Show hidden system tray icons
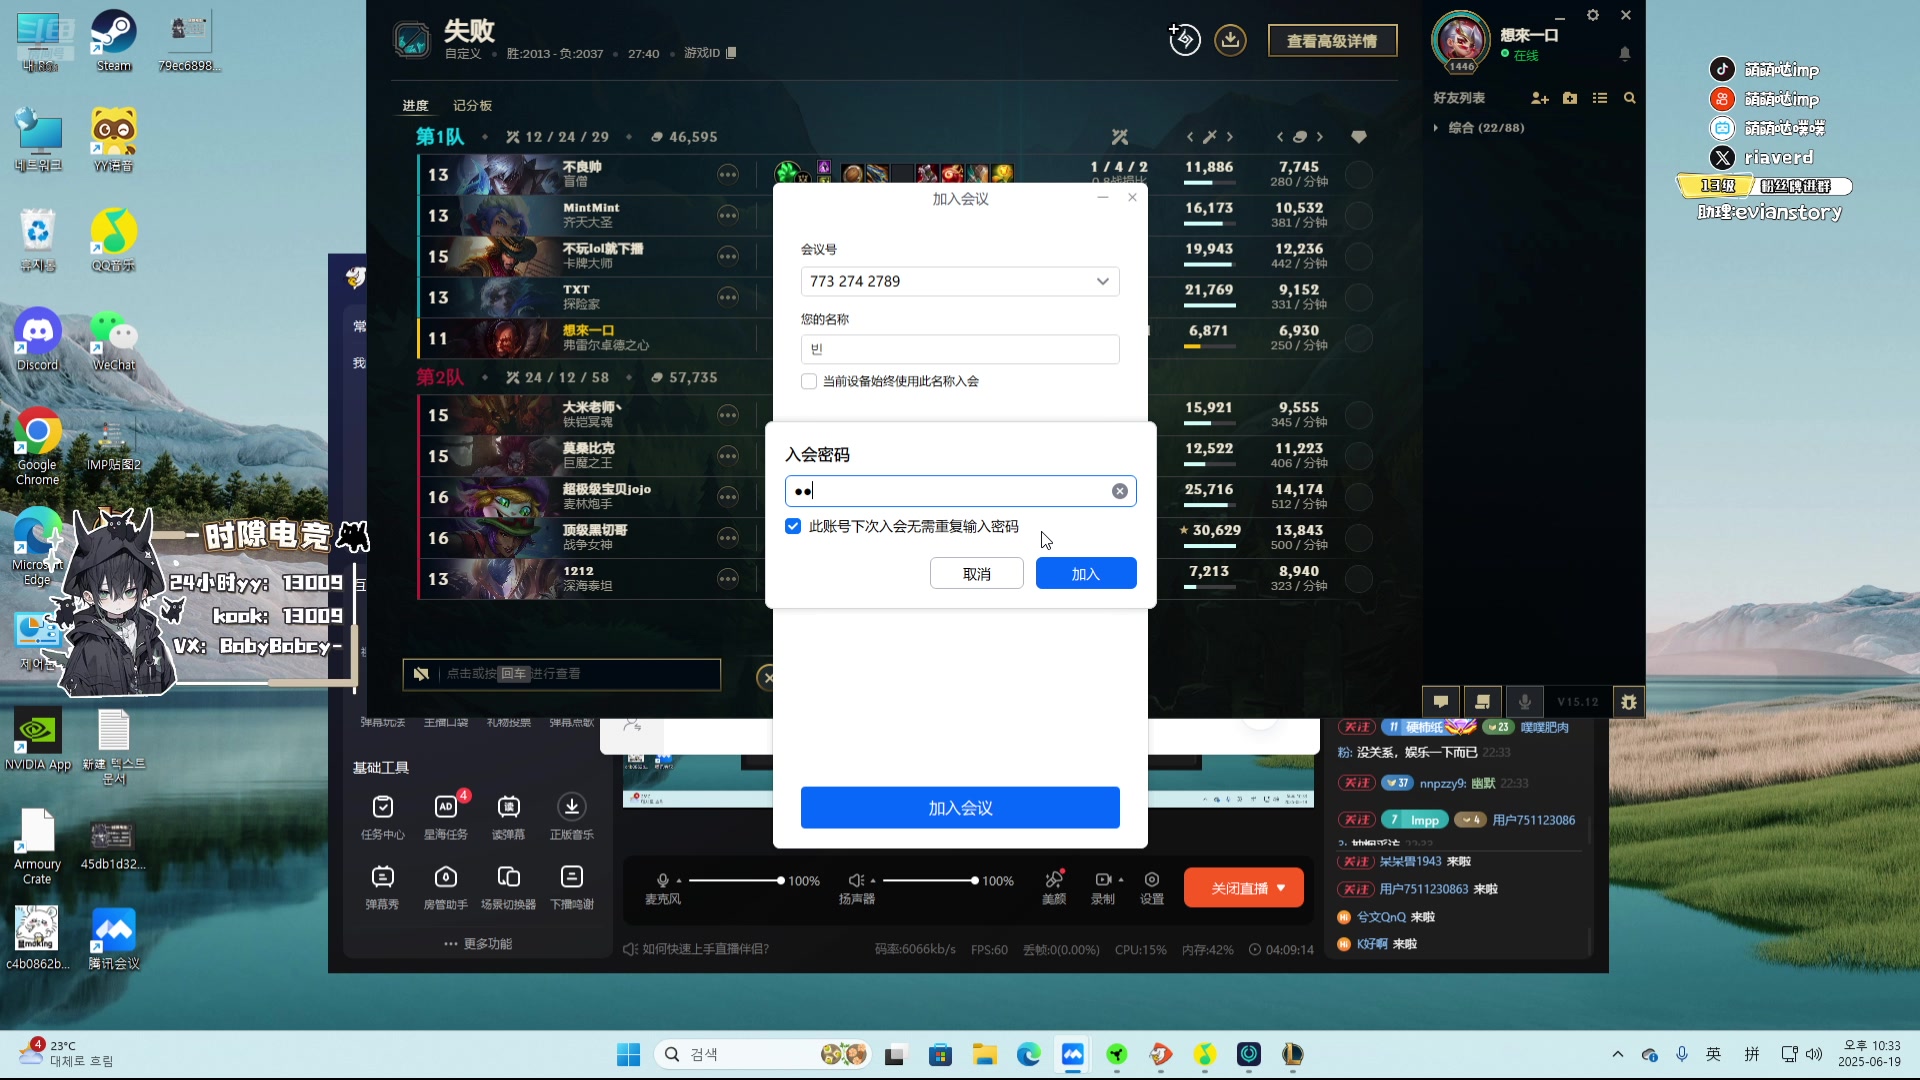Image resolution: width=1920 pixels, height=1080 pixels. click(1617, 1054)
